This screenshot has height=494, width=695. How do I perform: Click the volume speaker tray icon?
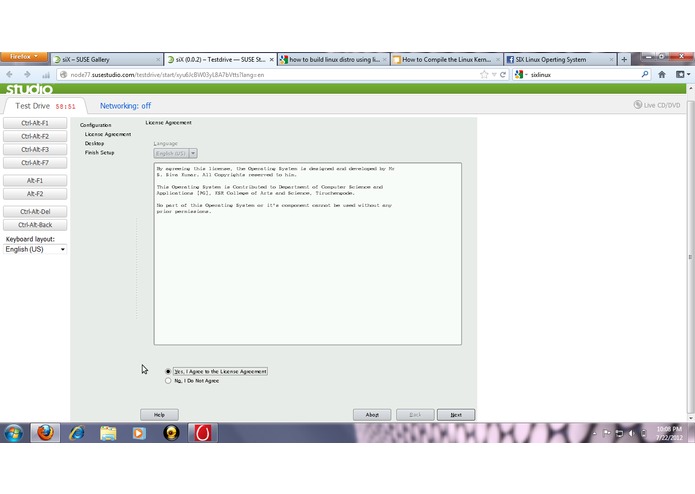coord(632,433)
